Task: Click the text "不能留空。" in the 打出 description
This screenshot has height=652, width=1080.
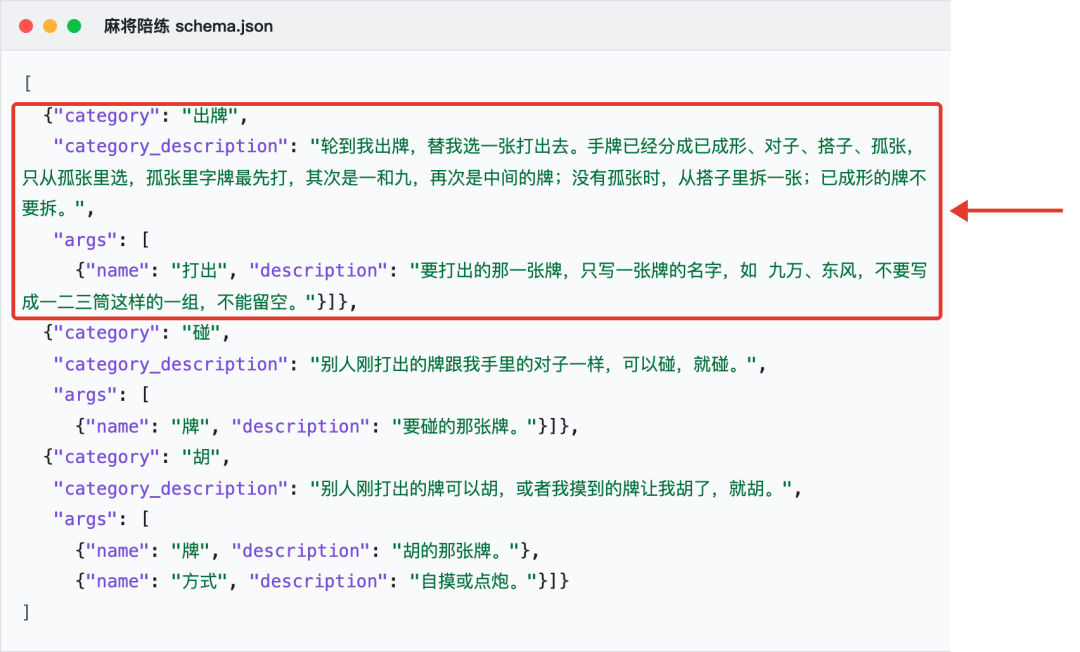Action: coord(262,302)
